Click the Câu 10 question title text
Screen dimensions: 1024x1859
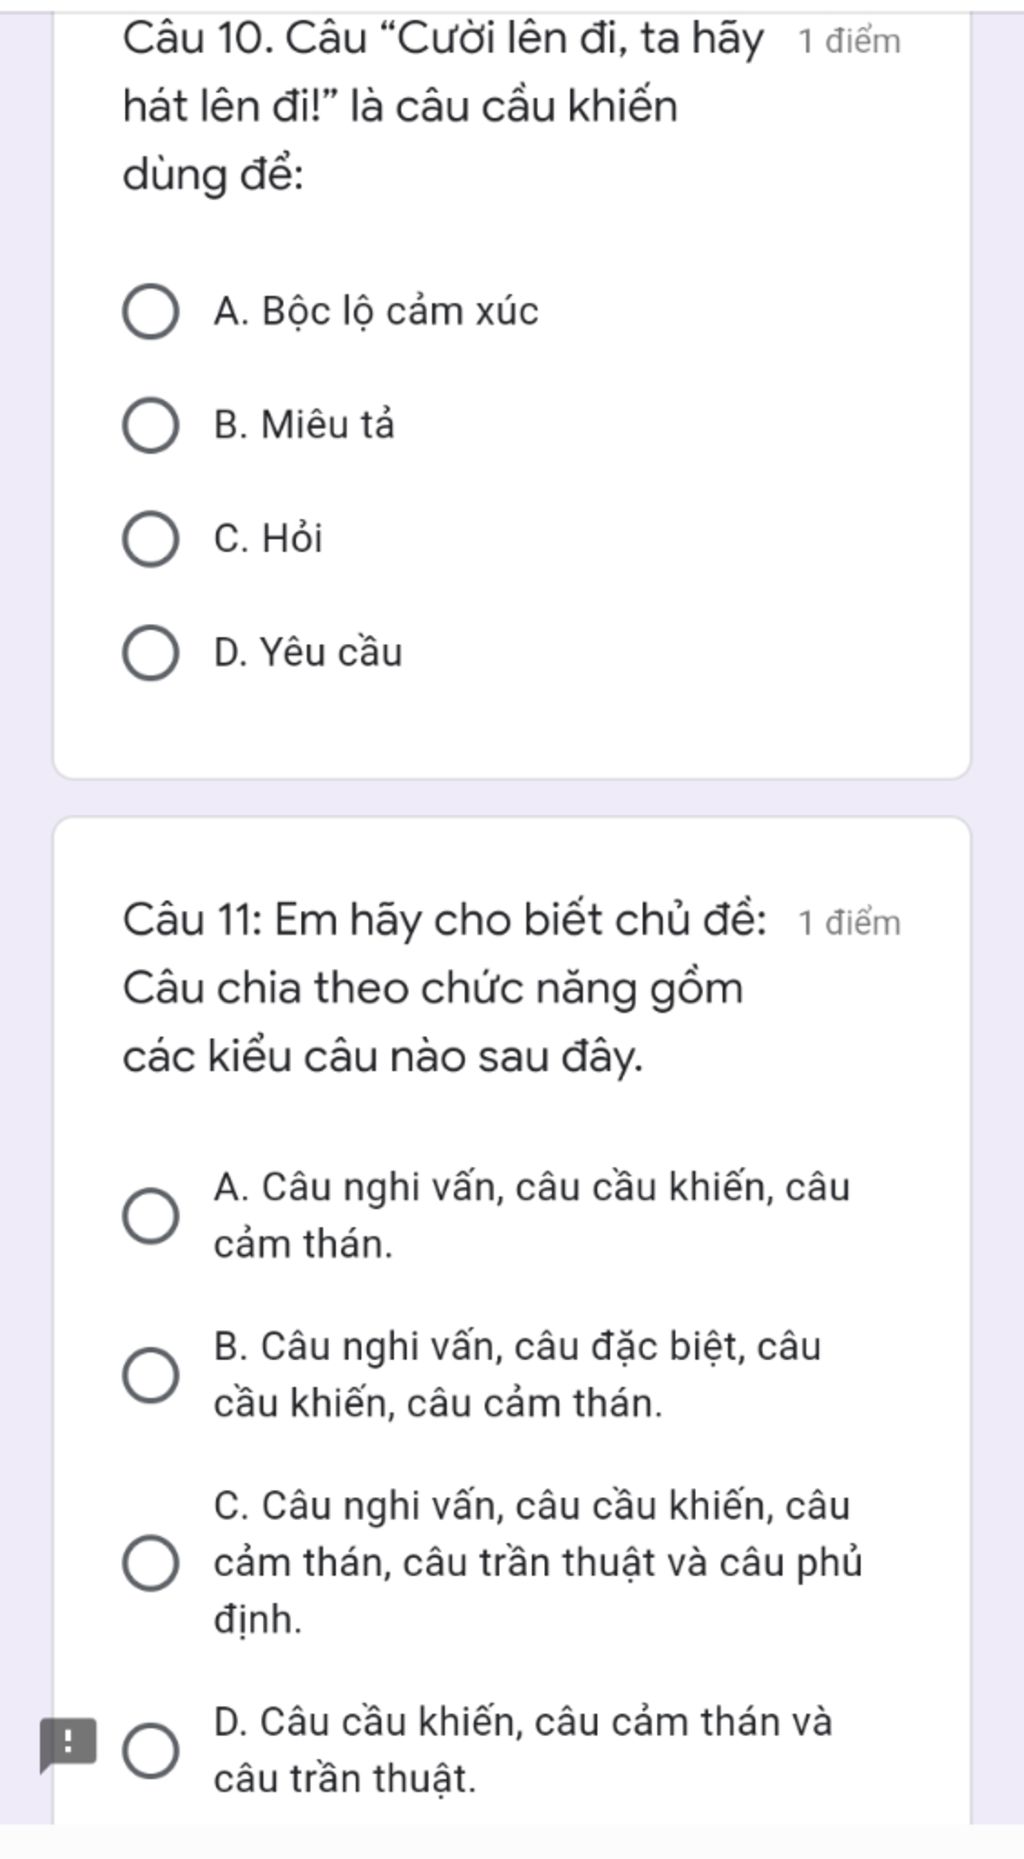(x=444, y=107)
